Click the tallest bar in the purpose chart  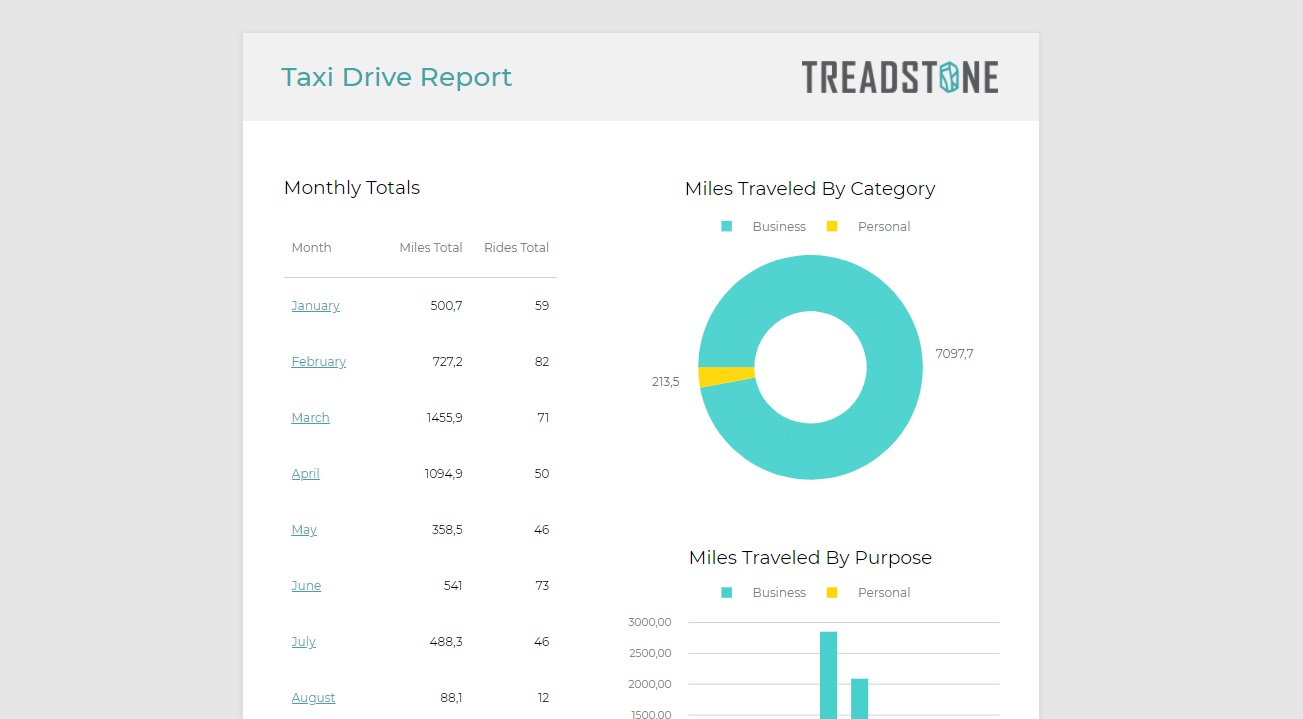point(828,675)
